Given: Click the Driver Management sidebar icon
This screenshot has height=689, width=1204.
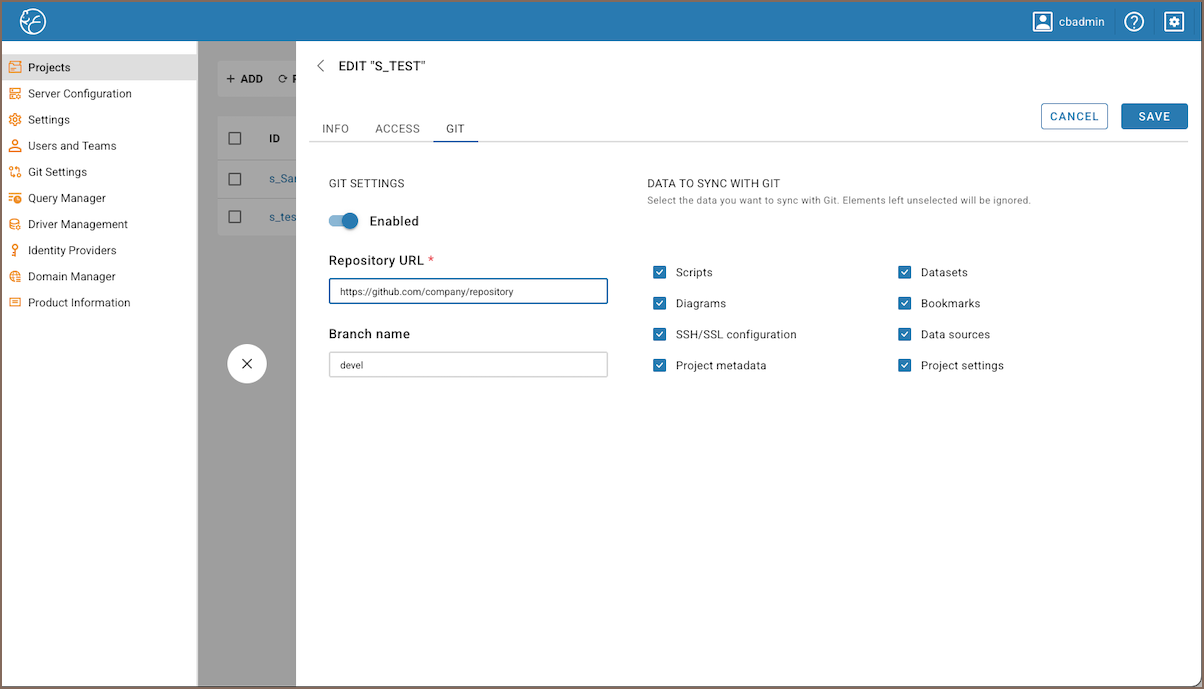Looking at the screenshot, I should pyautogui.click(x=15, y=224).
